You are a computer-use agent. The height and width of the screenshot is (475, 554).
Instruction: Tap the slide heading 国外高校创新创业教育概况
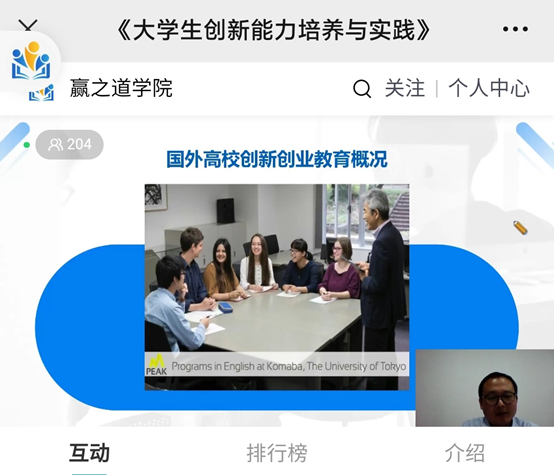tap(277, 159)
